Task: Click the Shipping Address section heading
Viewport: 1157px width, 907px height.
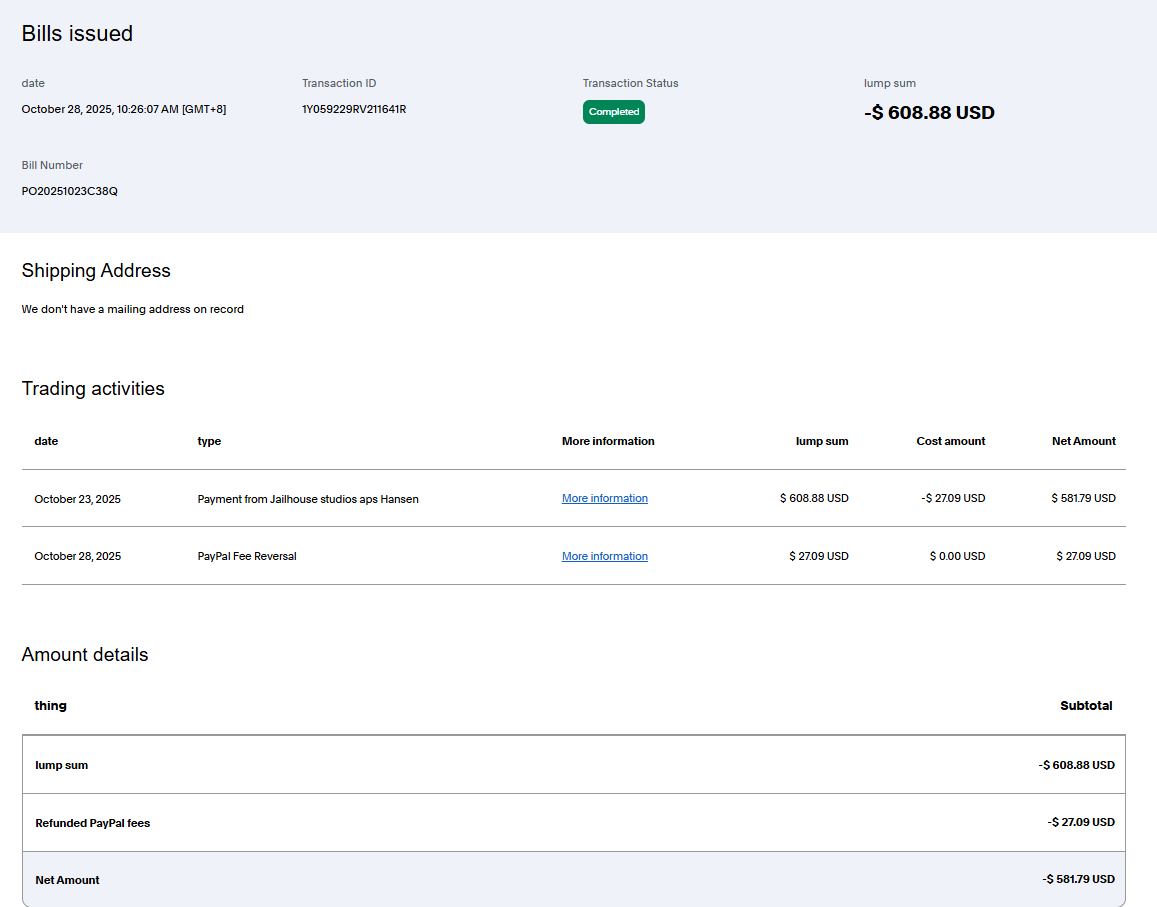Action: [96, 271]
